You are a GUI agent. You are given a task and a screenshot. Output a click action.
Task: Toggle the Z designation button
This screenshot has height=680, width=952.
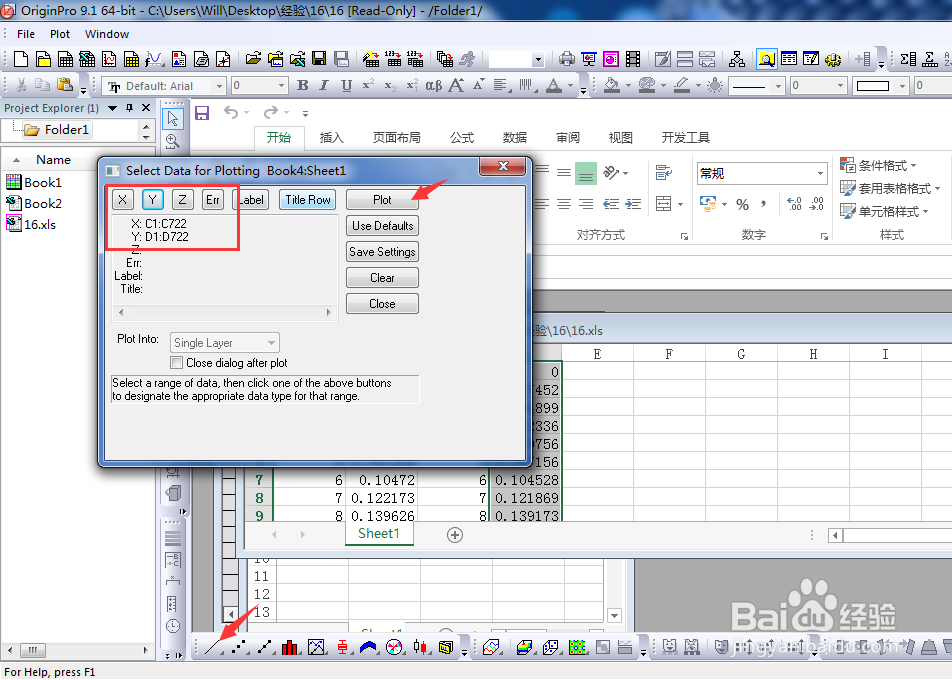point(183,200)
